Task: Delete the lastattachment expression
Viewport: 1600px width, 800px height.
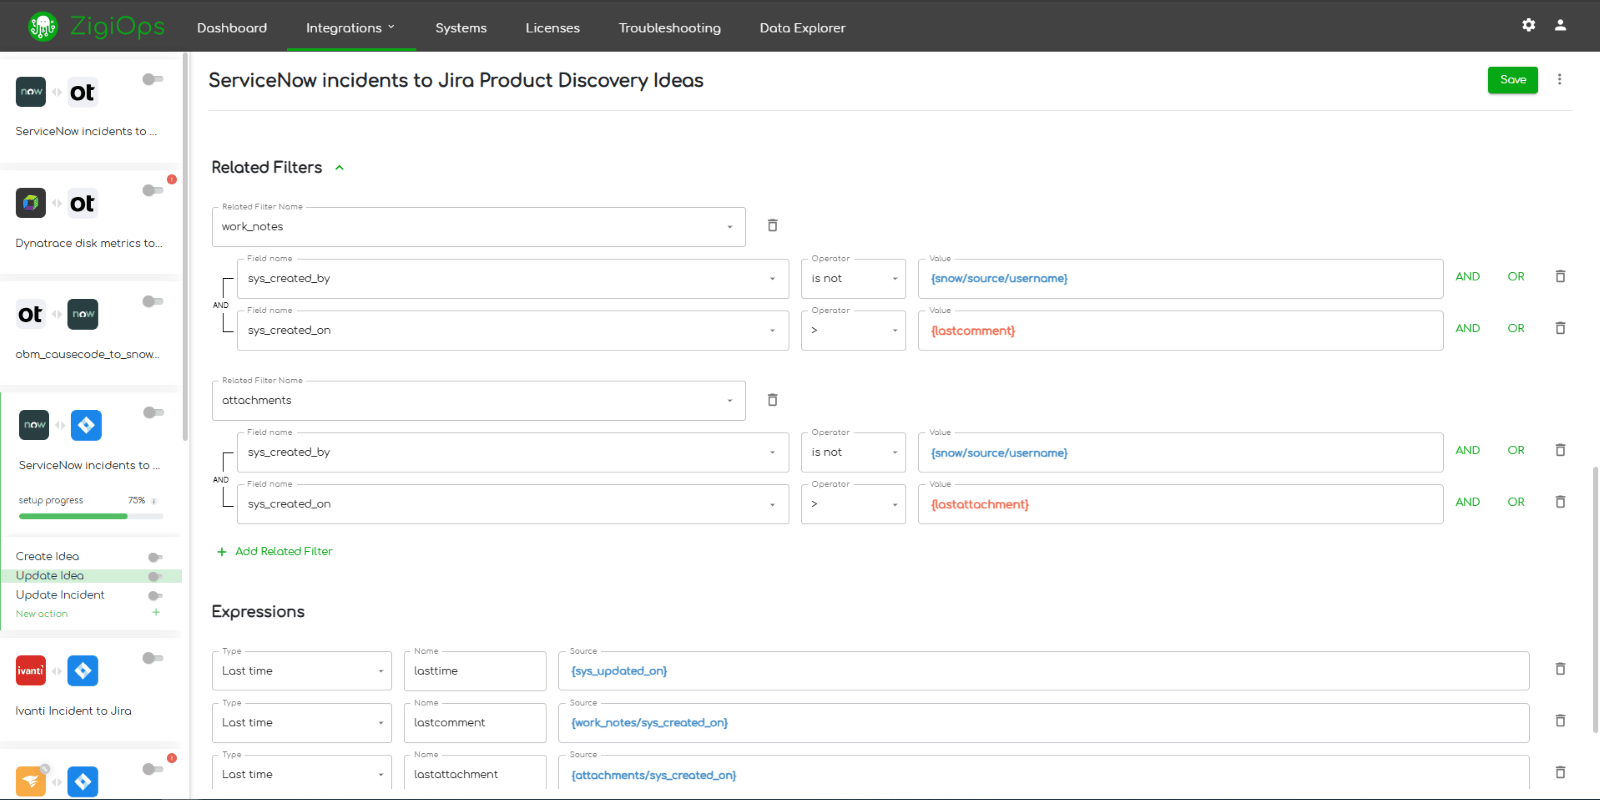Action: (1560, 772)
